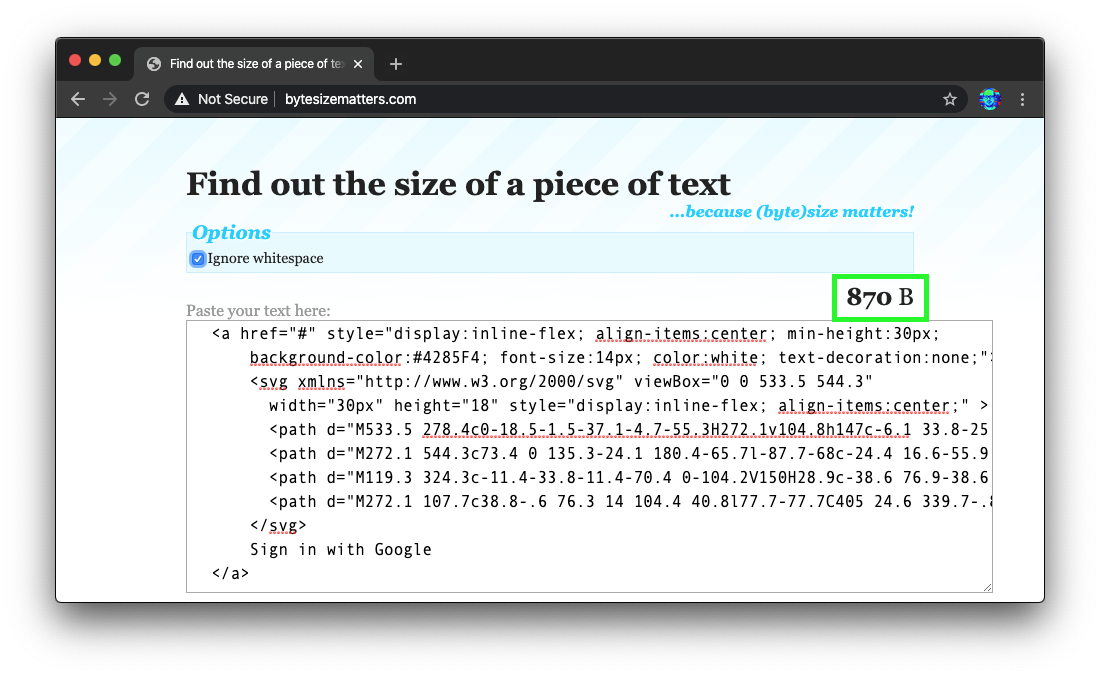This screenshot has width=1100, height=676.
Task: Click the browser back arrow
Action: pos(78,99)
